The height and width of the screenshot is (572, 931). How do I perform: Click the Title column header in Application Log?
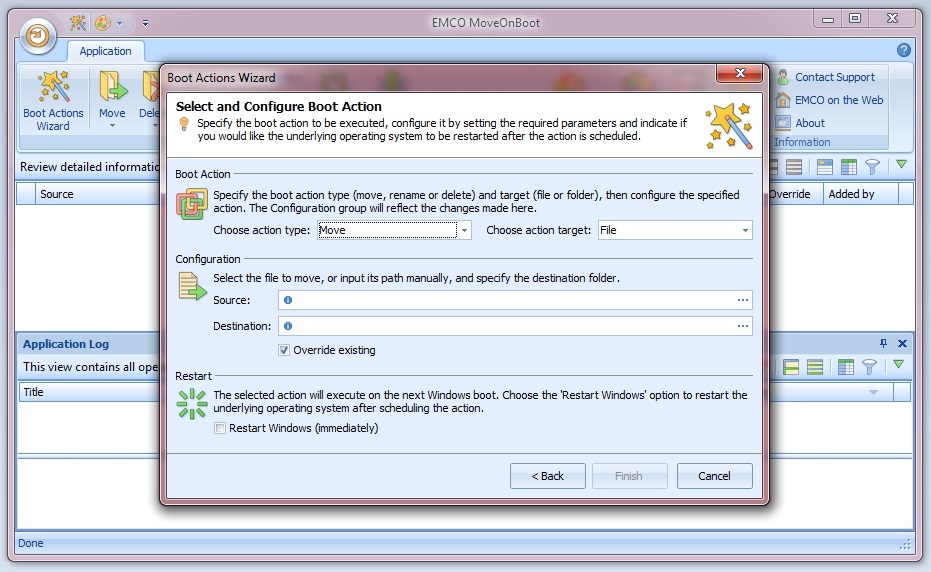click(89, 392)
